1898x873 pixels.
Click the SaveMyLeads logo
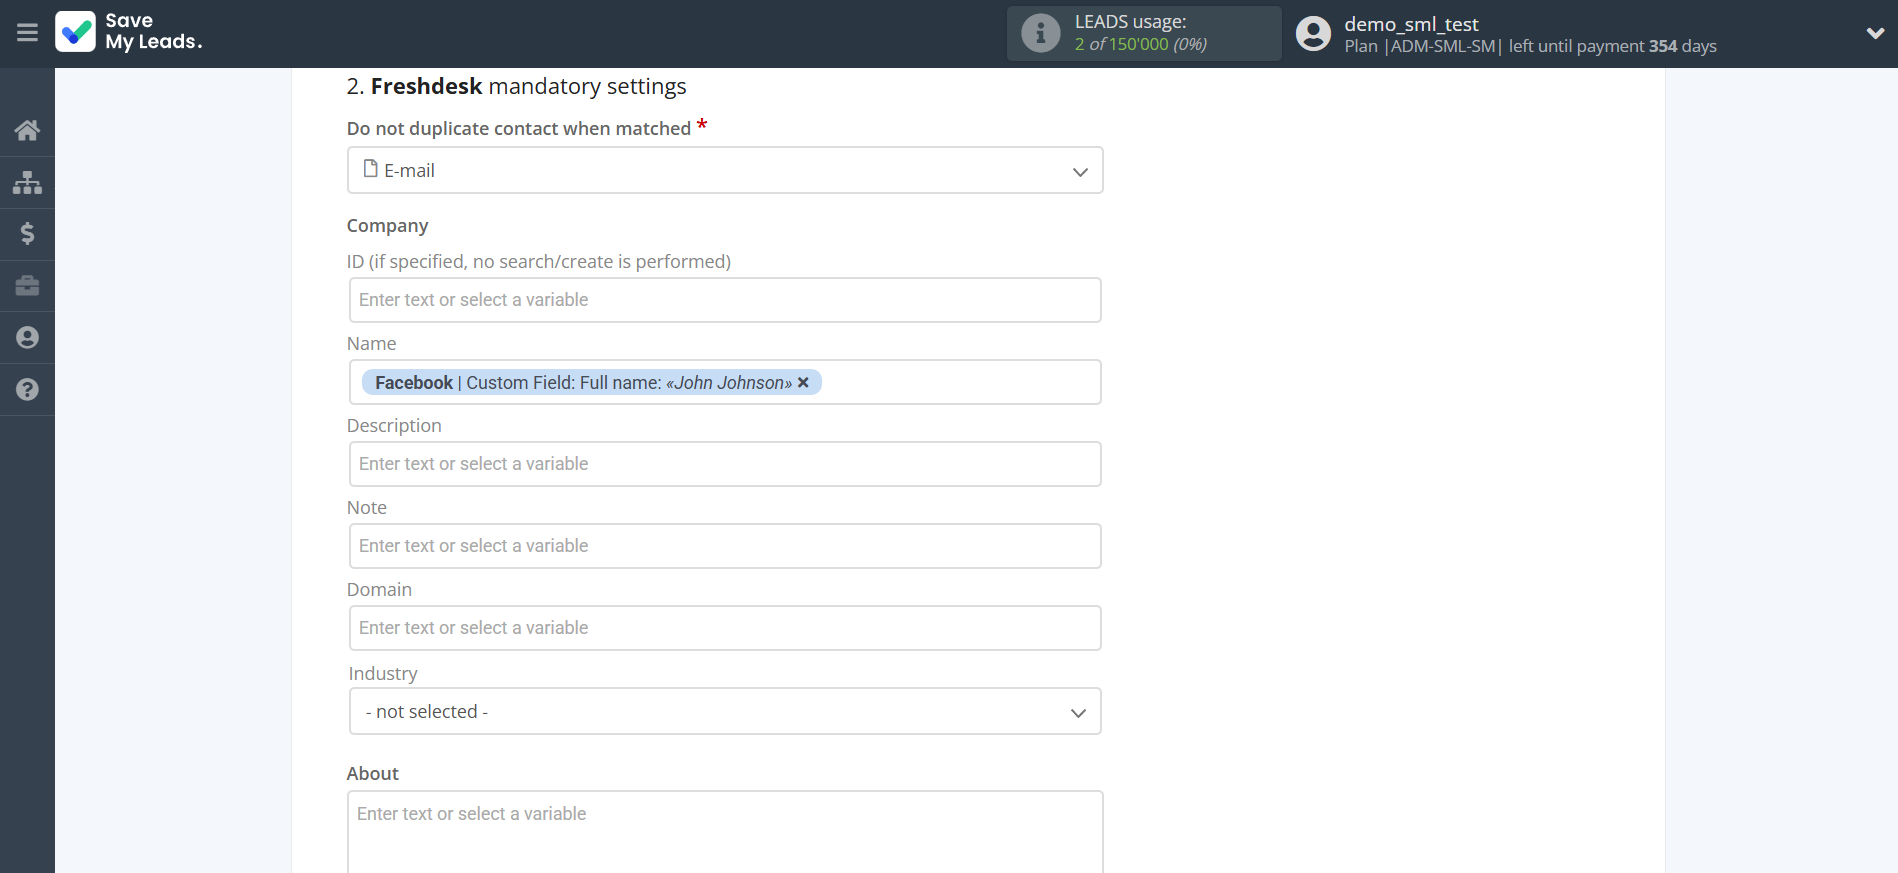129,32
